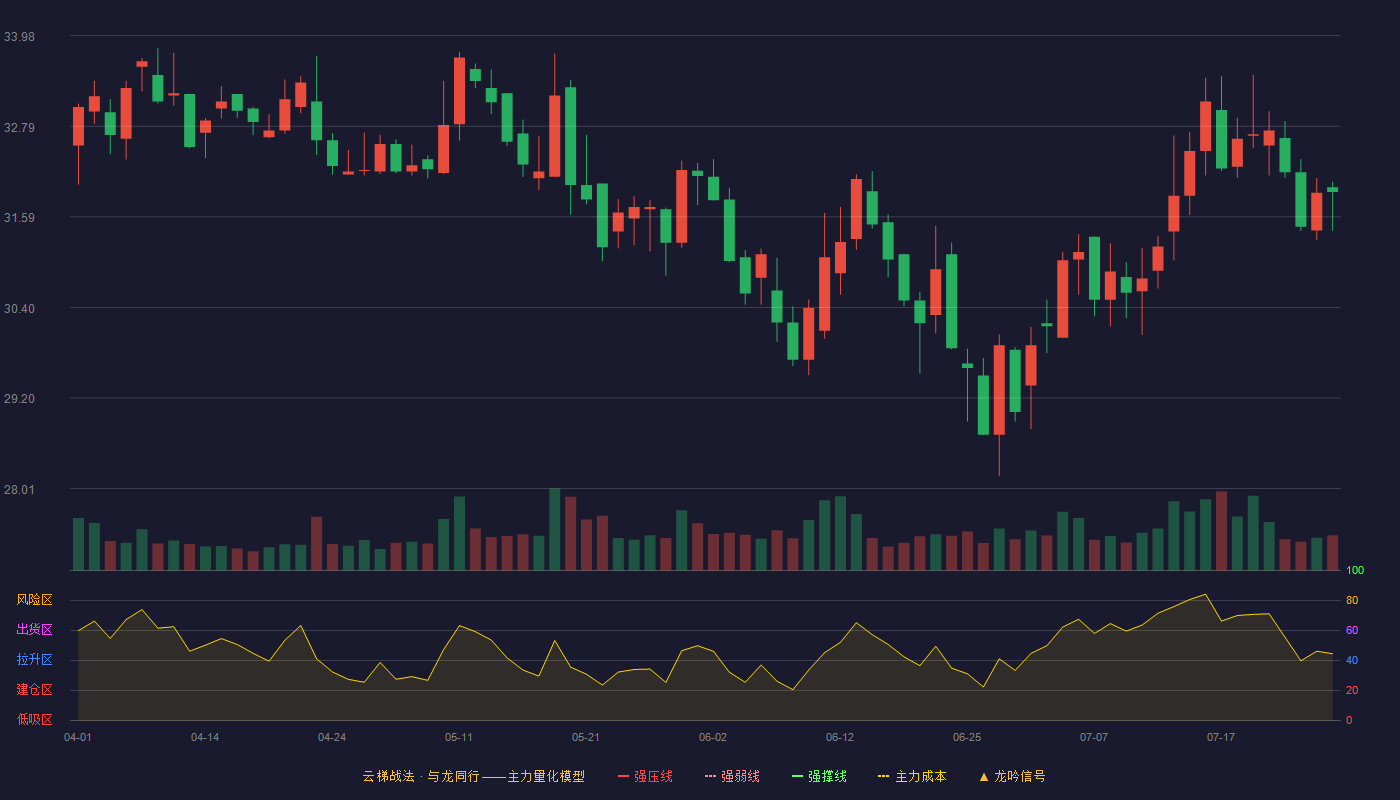Click the orange 80 indicator axis value
Image resolution: width=1400 pixels, height=800 pixels.
point(1352,601)
